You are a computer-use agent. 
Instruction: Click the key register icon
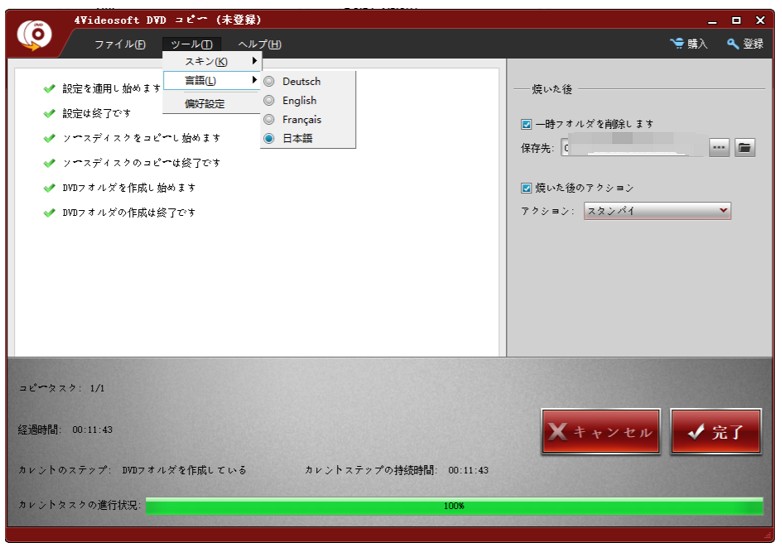point(733,44)
